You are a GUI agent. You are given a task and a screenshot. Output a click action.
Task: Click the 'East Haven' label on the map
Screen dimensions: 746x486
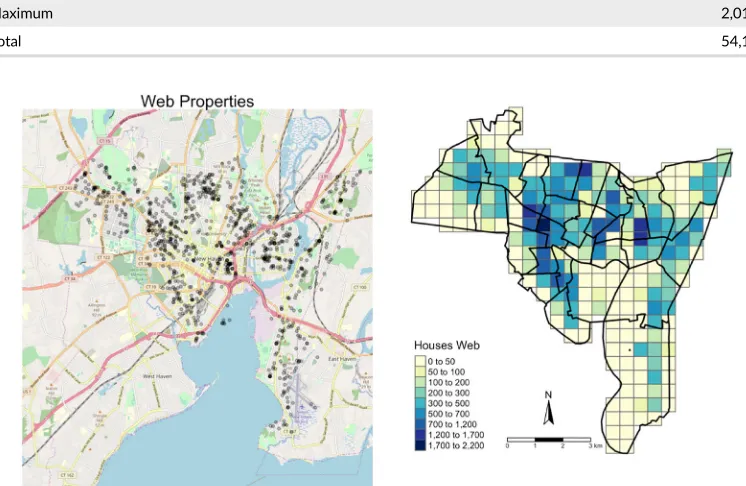point(342,359)
